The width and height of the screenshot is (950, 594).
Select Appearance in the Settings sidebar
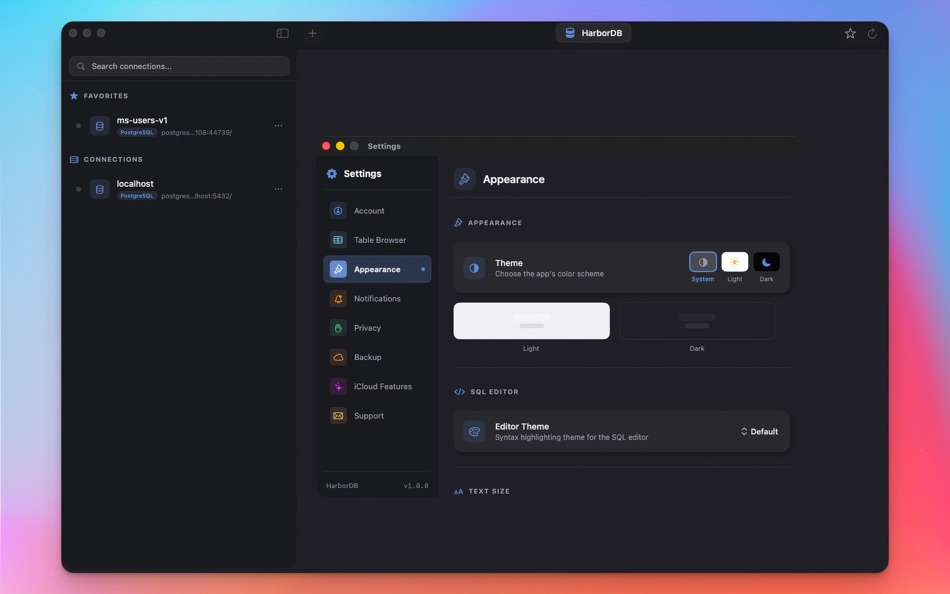click(377, 269)
